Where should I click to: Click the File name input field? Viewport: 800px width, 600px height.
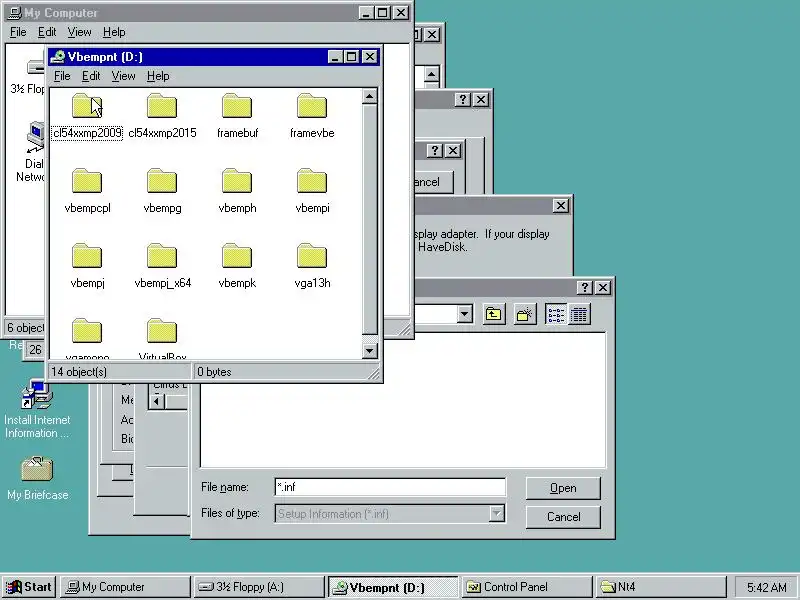[390, 487]
